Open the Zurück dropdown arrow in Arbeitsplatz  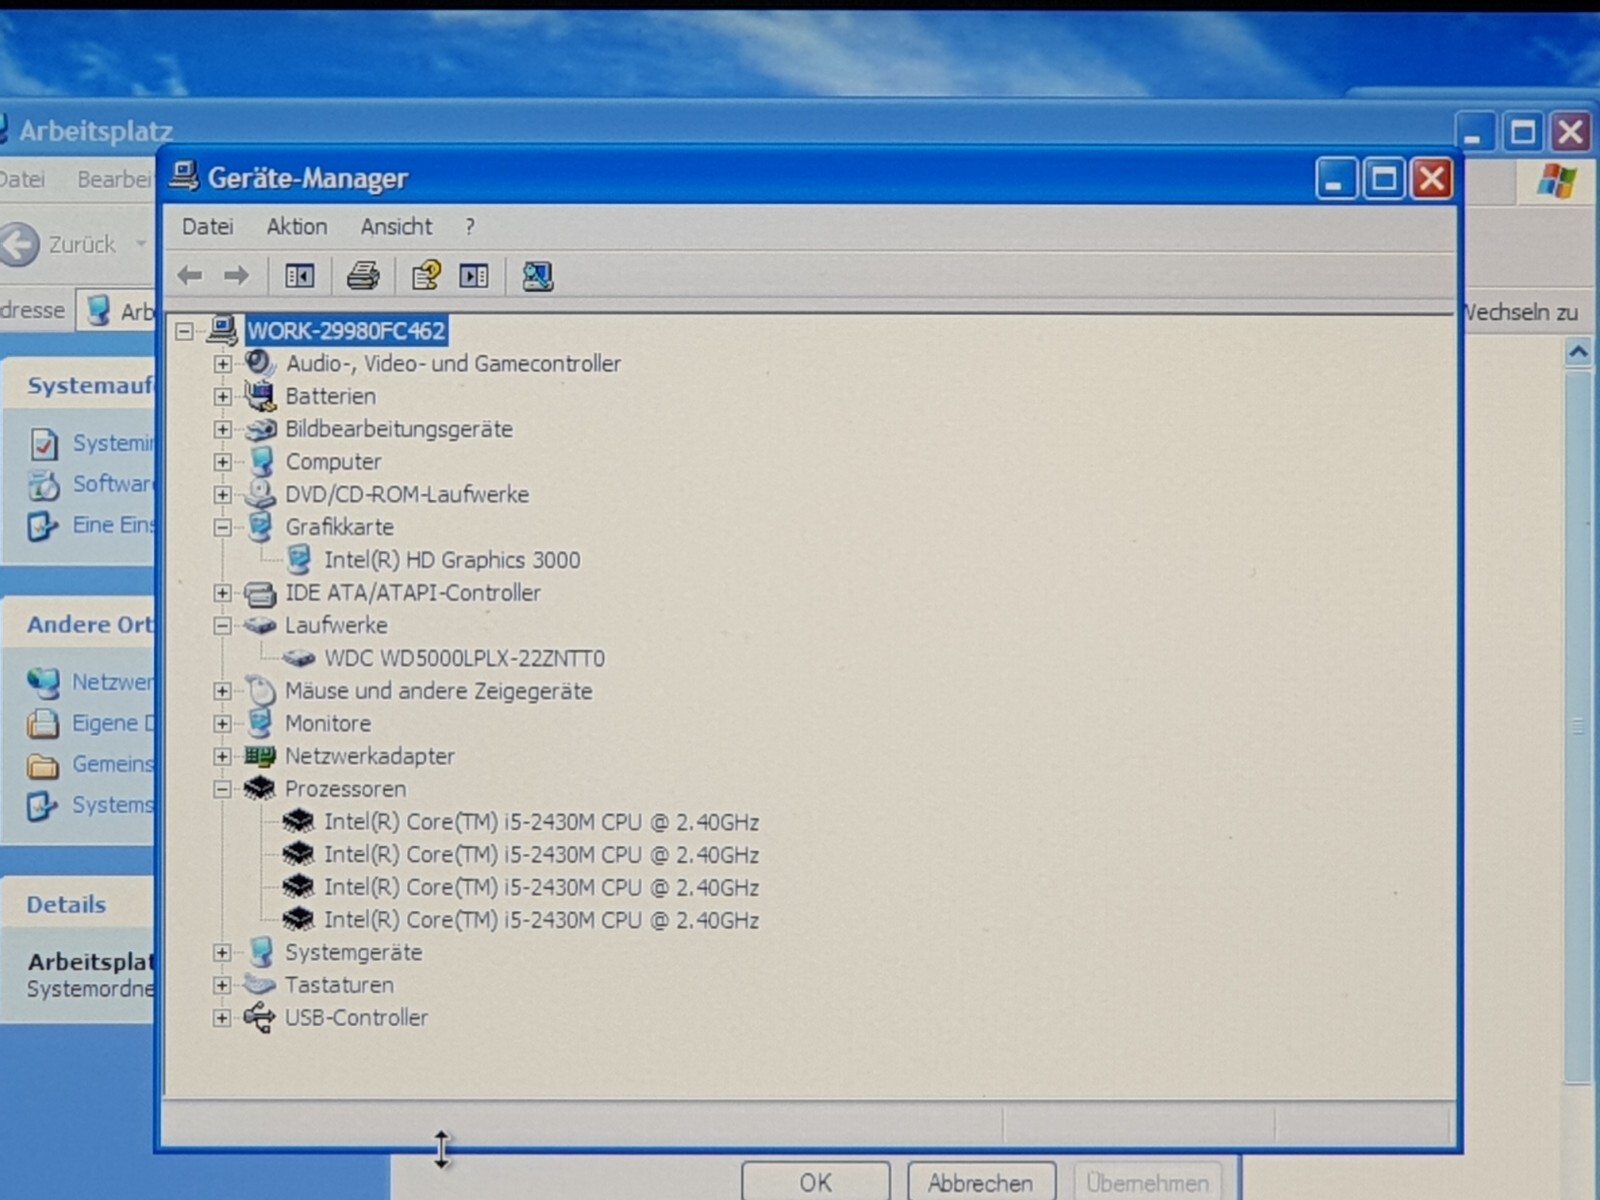141,244
